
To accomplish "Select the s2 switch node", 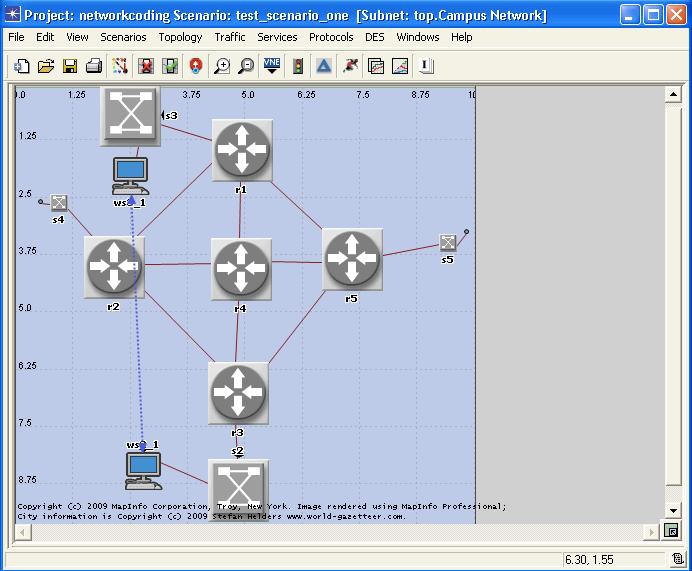I will [238, 489].
